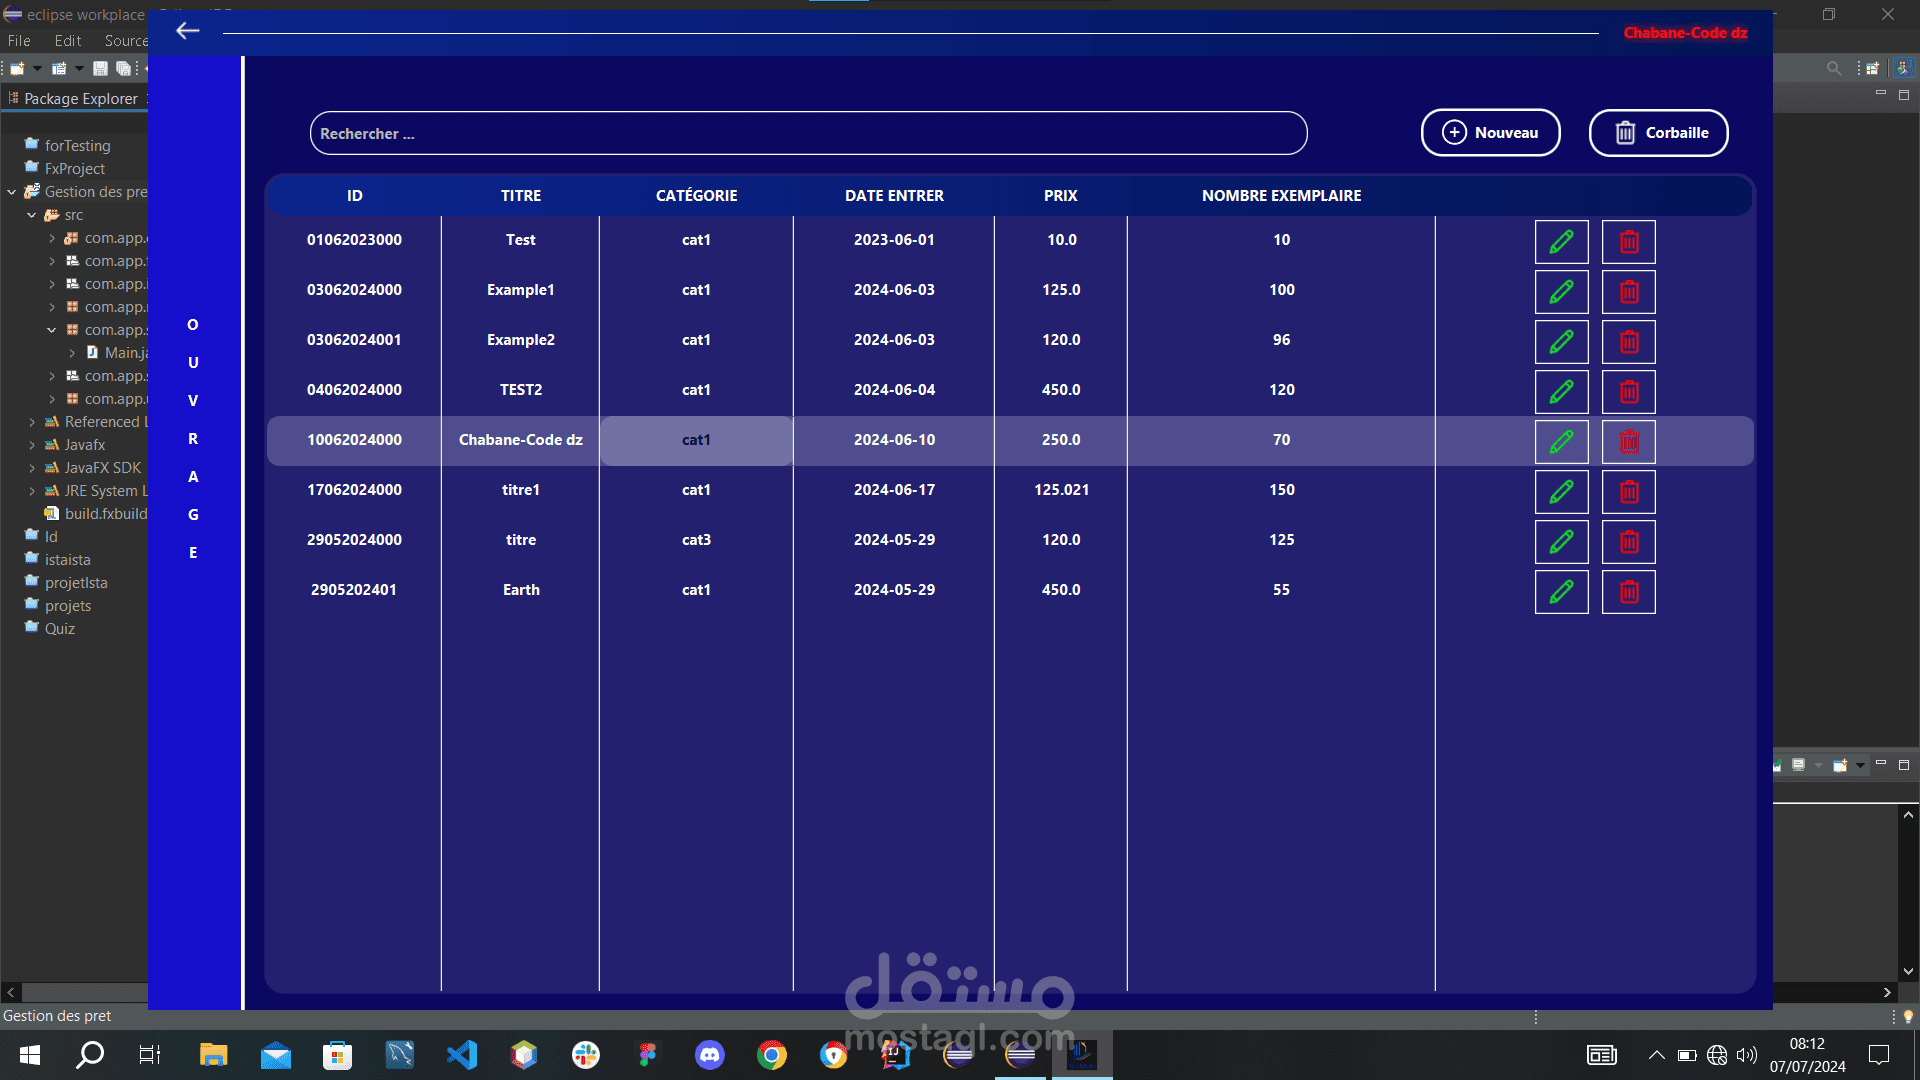Delete the cat3 titre row
This screenshot has width=1920, height=1080.
tap(1628, 541)
